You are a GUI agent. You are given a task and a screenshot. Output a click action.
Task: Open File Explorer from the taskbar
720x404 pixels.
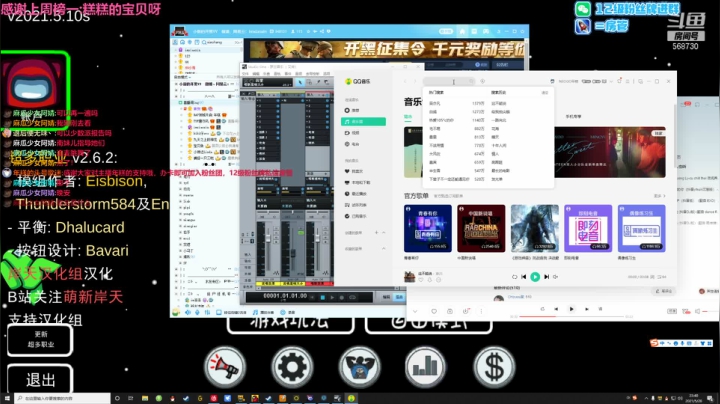click(145, 398)
